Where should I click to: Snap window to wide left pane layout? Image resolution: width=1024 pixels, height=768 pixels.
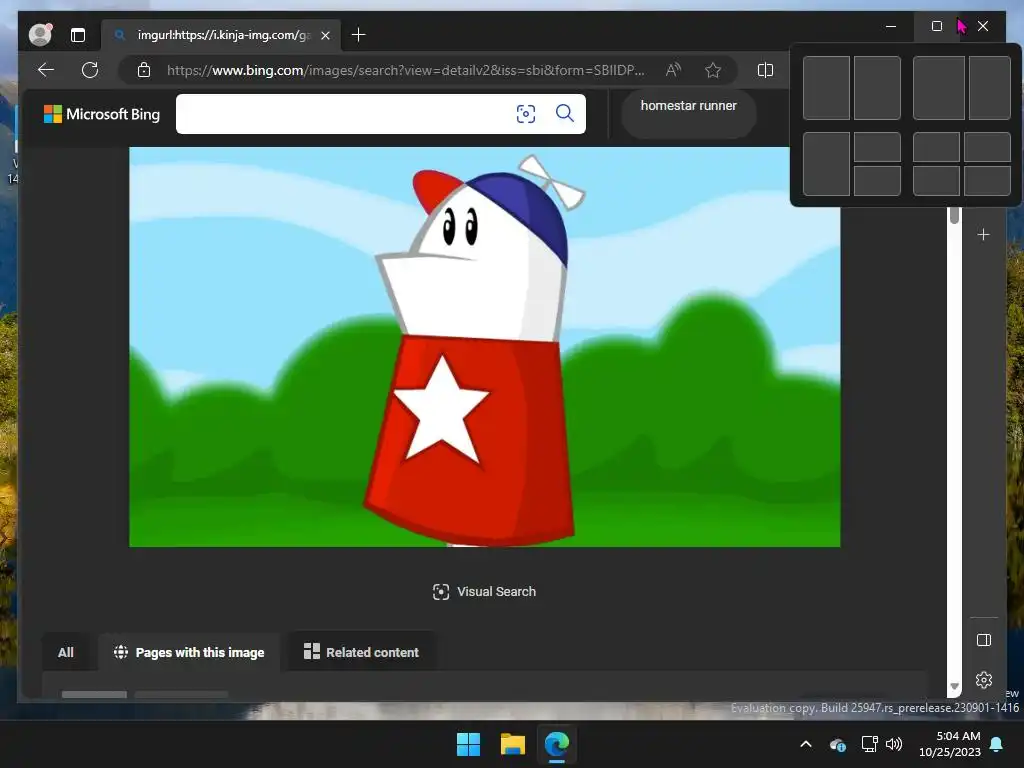pyautogui.click(x=938, y=88)
